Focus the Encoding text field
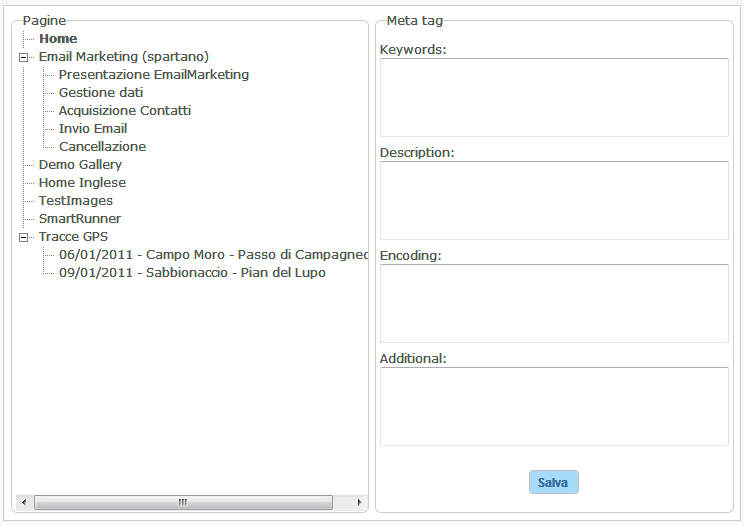 click(x=554, y=303)
